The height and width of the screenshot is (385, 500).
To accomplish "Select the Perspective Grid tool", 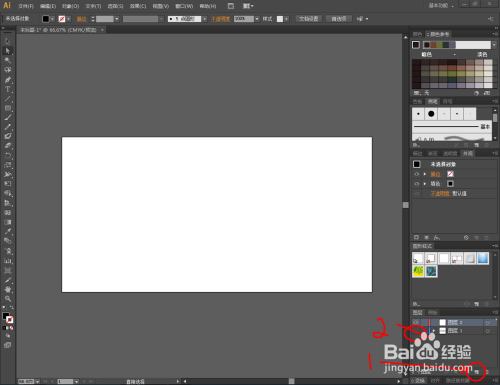I will point(7,203).
